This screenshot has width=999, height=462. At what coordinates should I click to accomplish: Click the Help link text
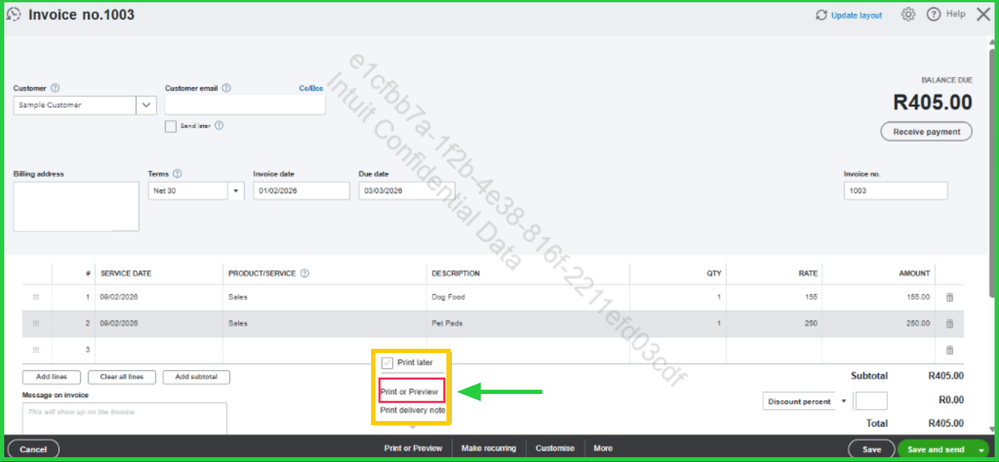click(956, 14)
